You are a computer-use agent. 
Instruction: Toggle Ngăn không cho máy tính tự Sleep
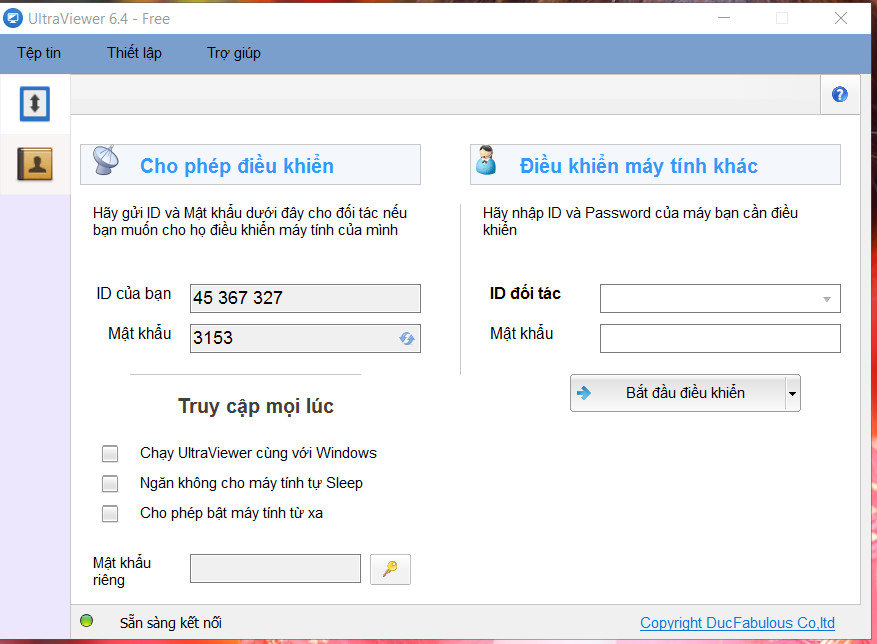pyautogui.click(x=110, y=483)
